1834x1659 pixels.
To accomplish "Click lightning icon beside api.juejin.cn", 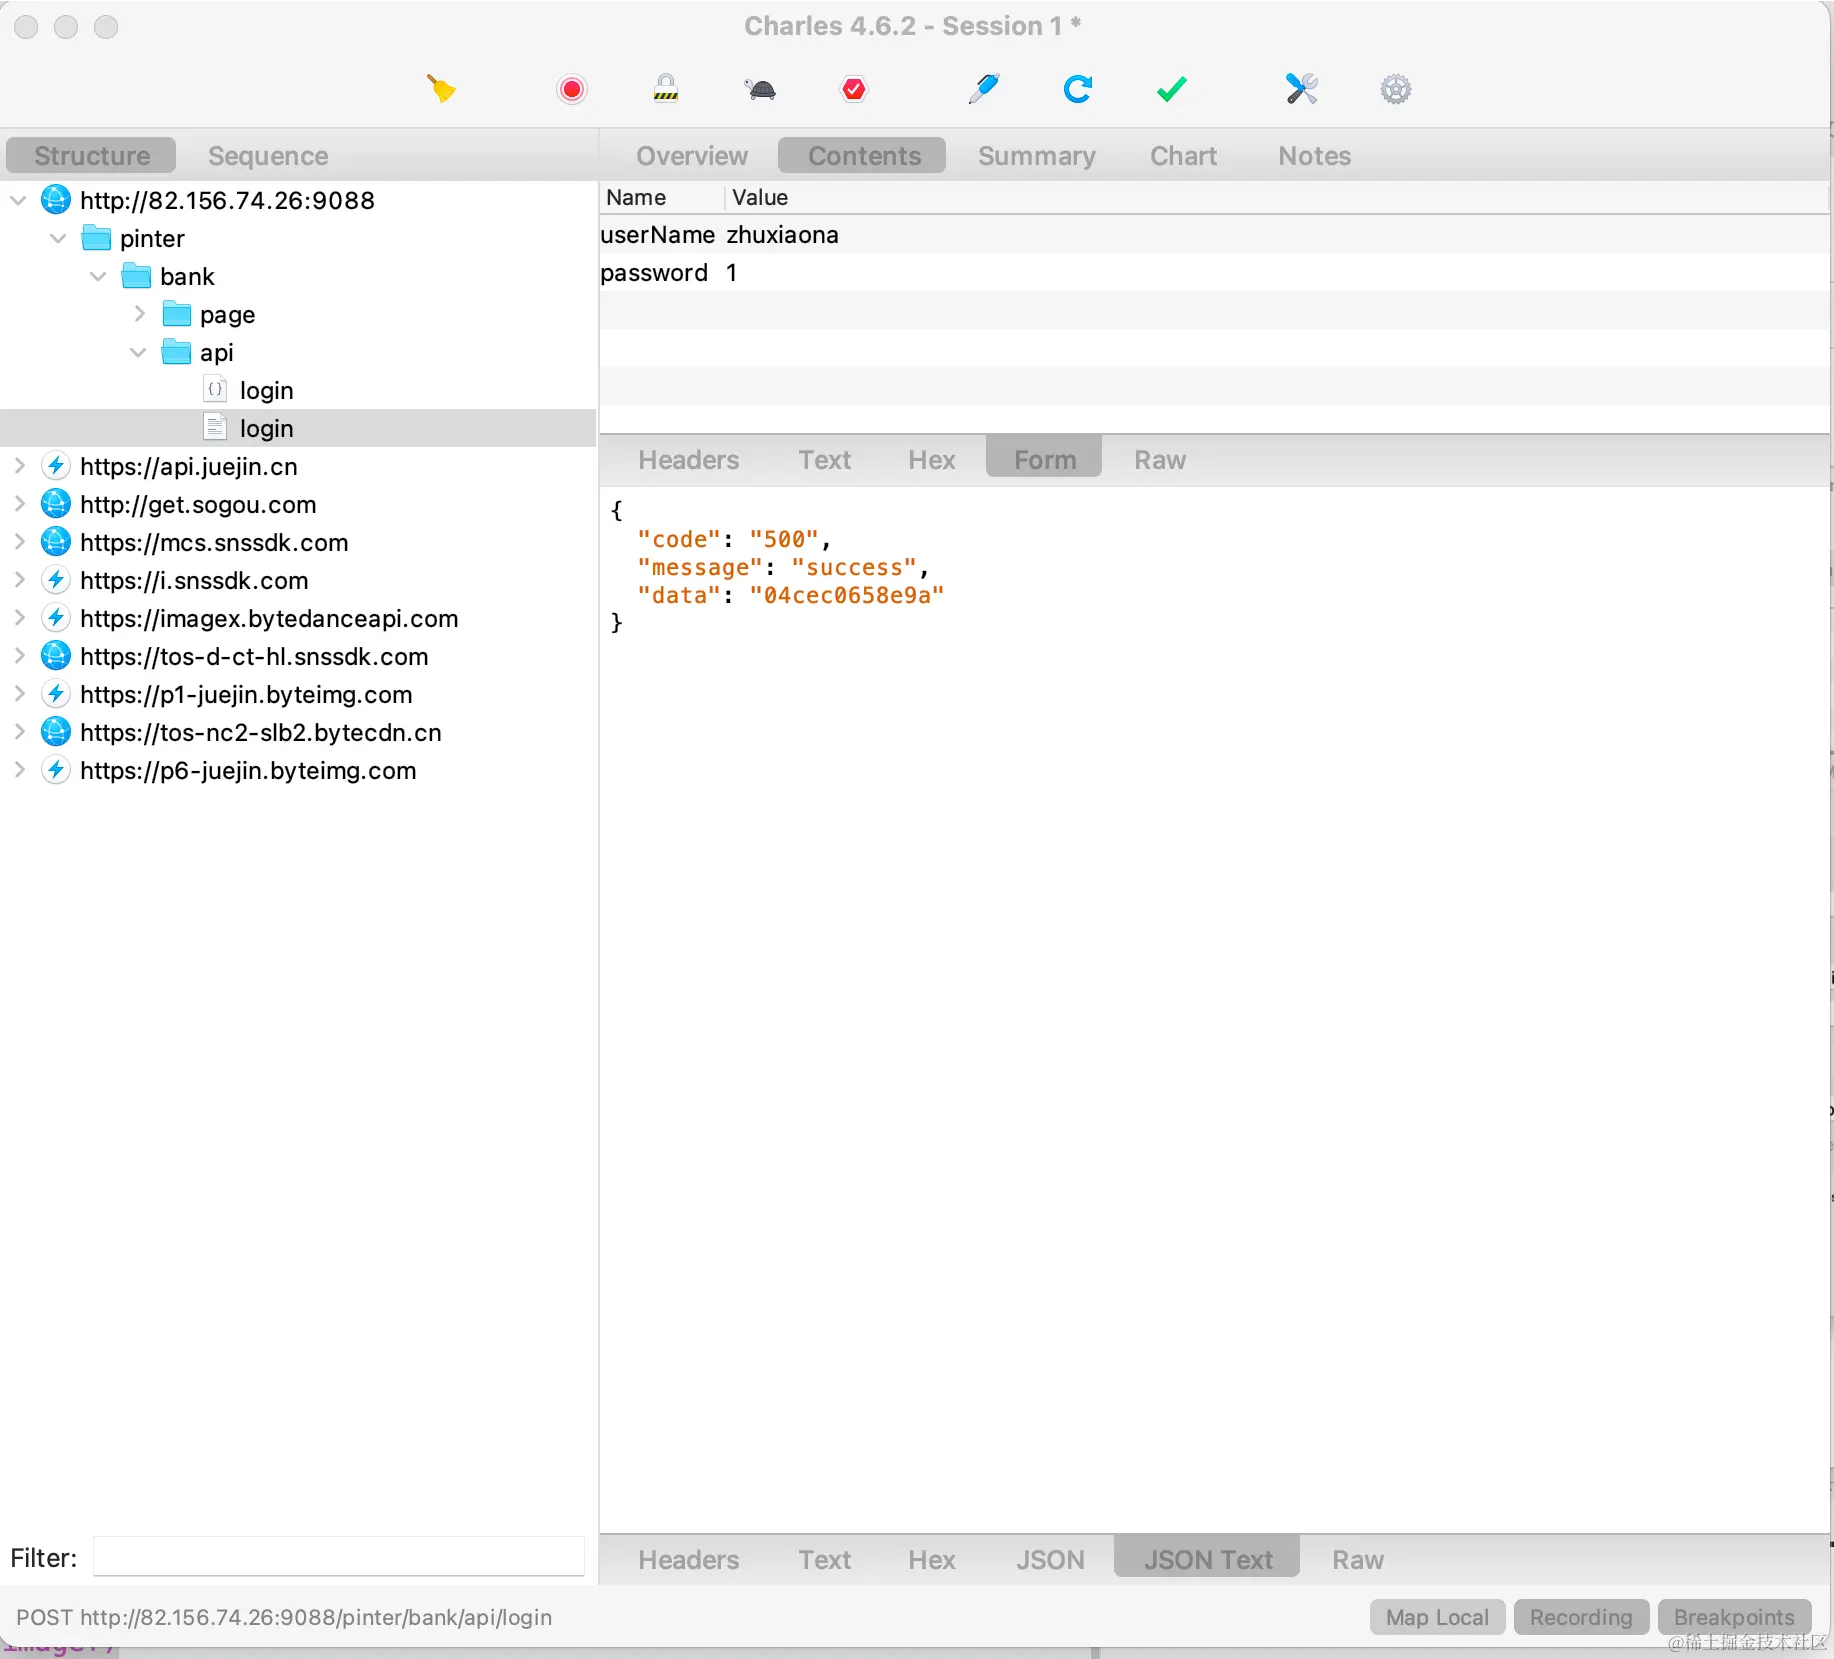I will point(56,466).
